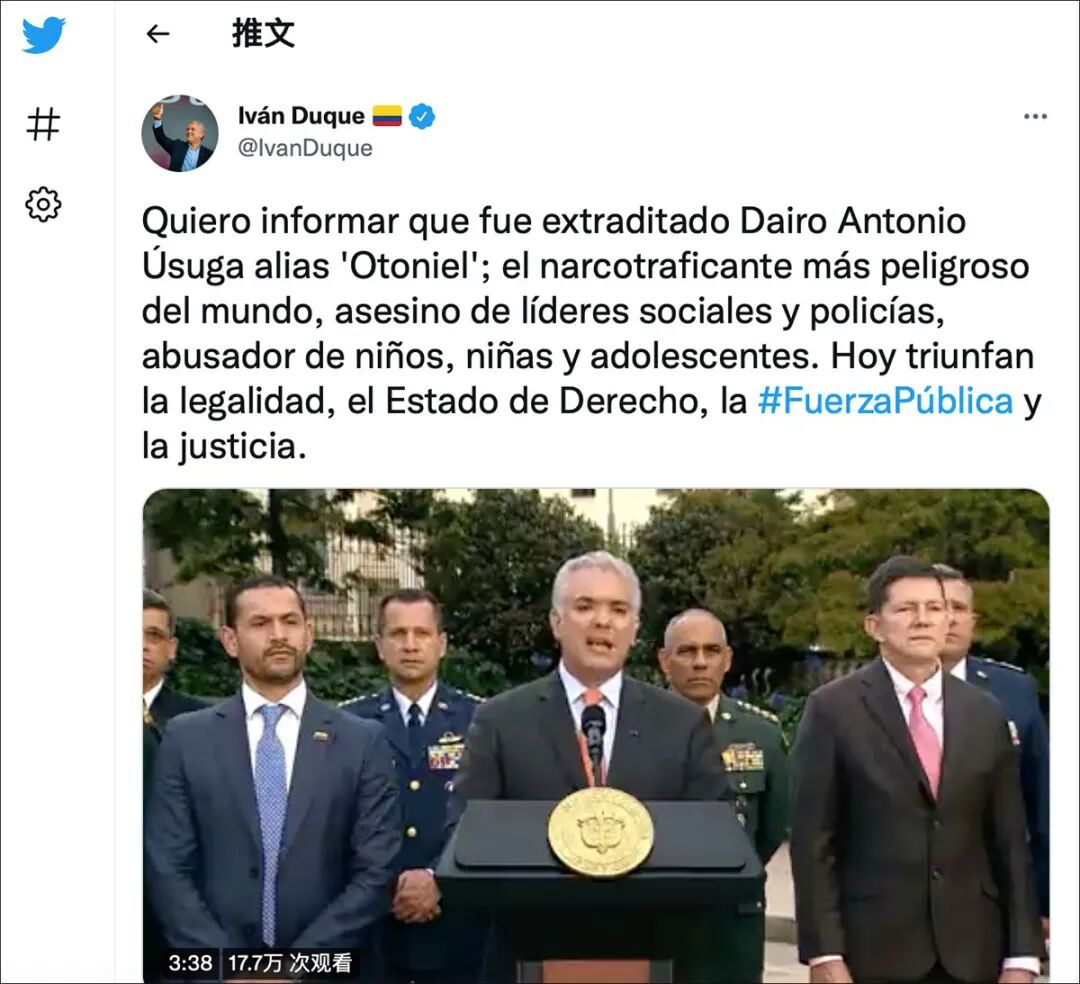Click the 推文 page heading
The width and height of the screenshot is (1080, 984).
pos(263,33)
